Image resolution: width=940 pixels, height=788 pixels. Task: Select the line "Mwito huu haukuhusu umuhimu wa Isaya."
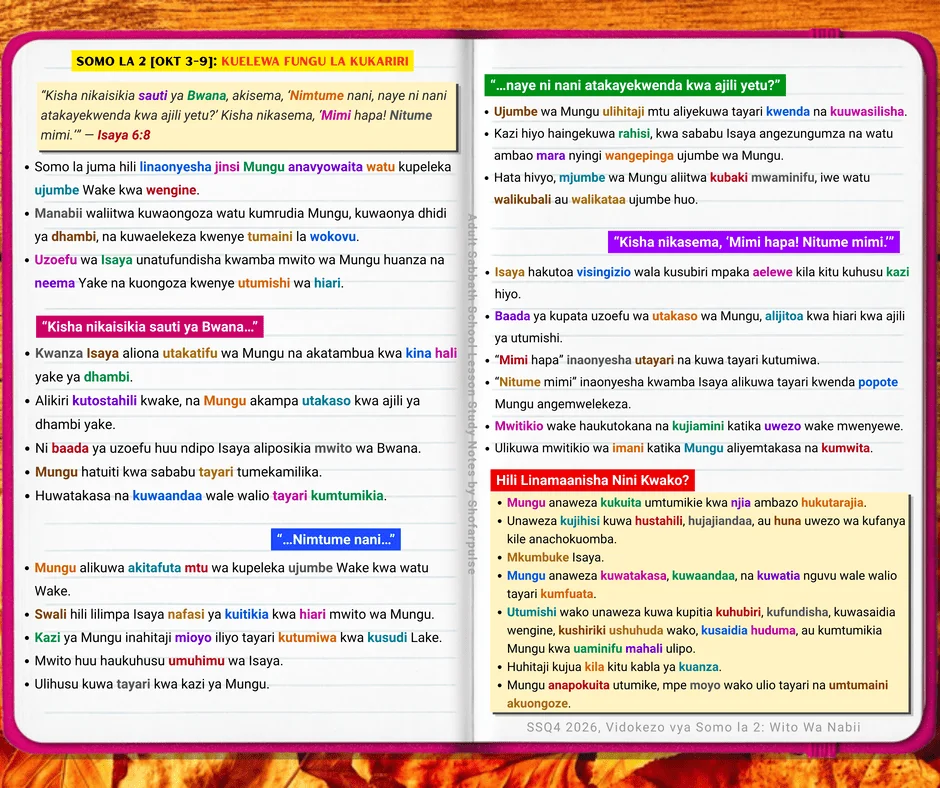158,661
